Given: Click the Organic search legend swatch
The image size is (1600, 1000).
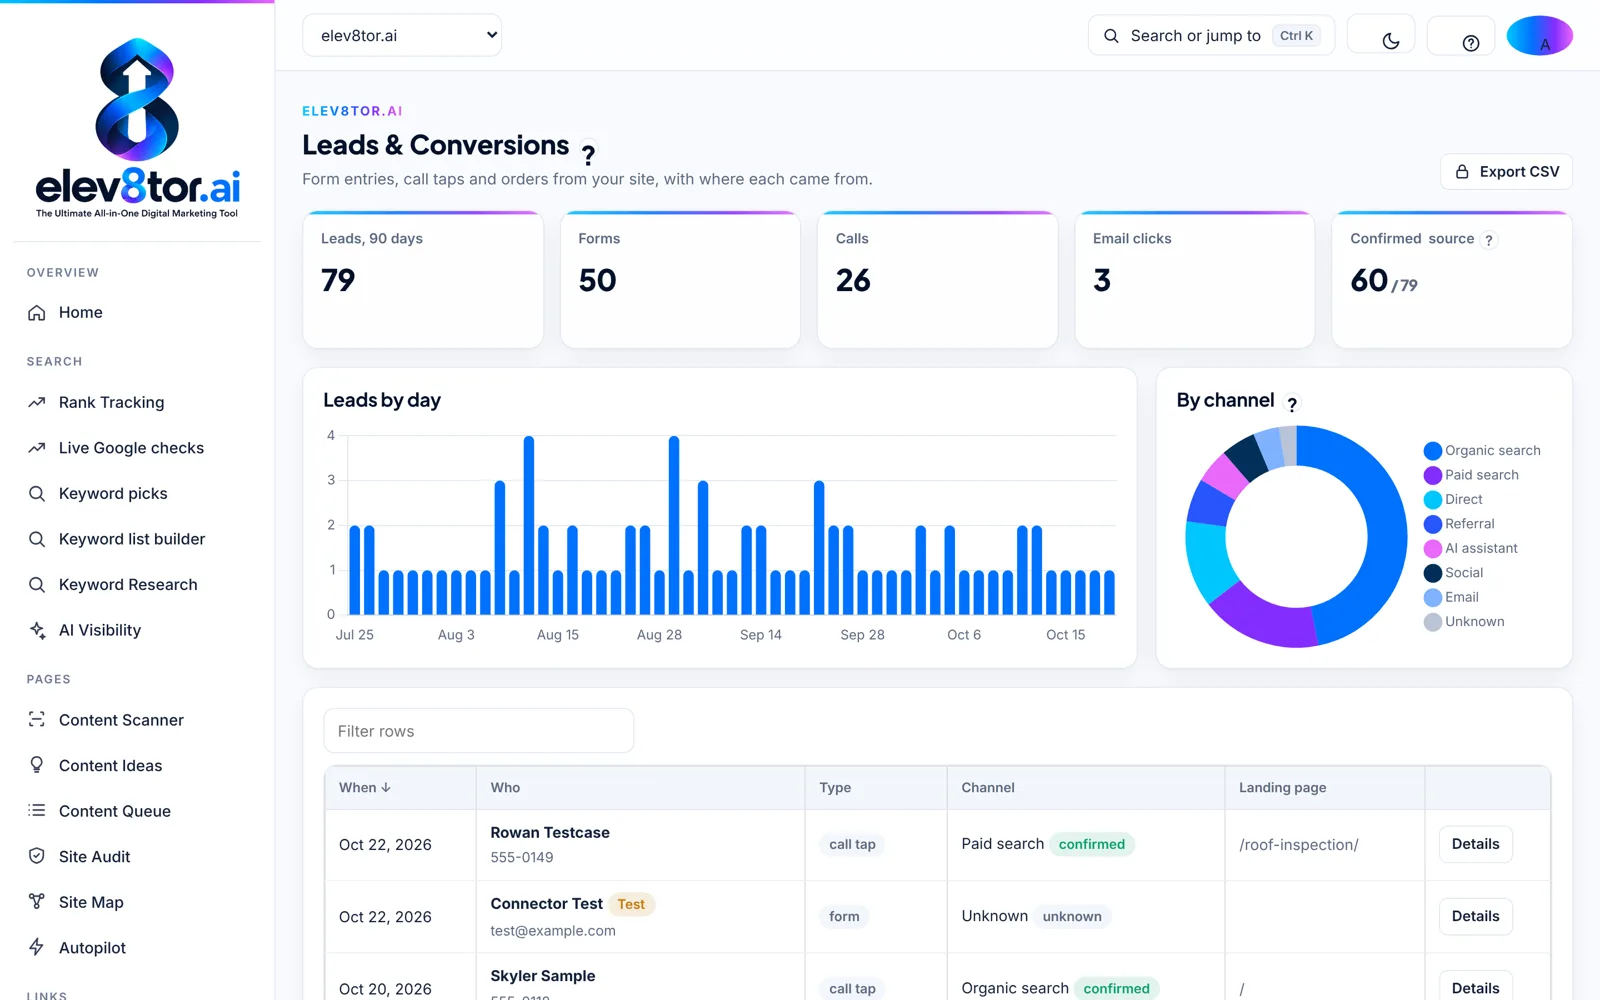Looking at the screenshot, I should point(1433,451).
